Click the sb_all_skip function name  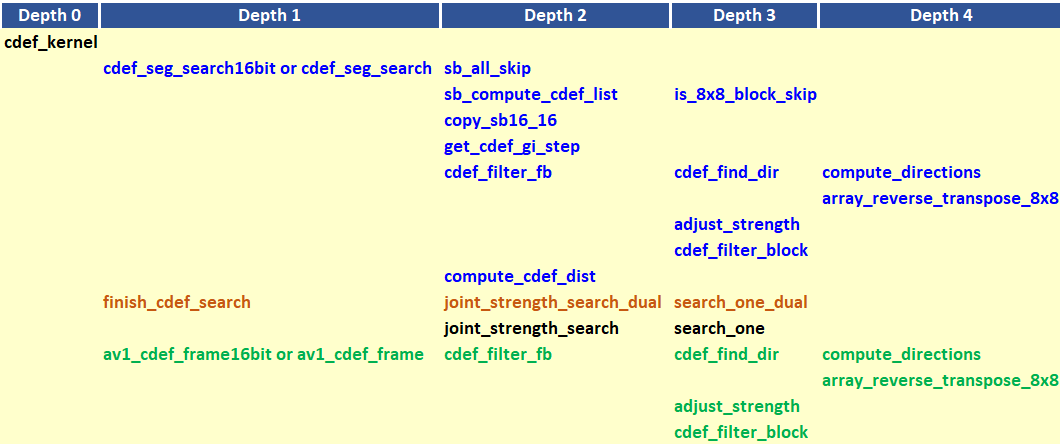tap(487, 68)
